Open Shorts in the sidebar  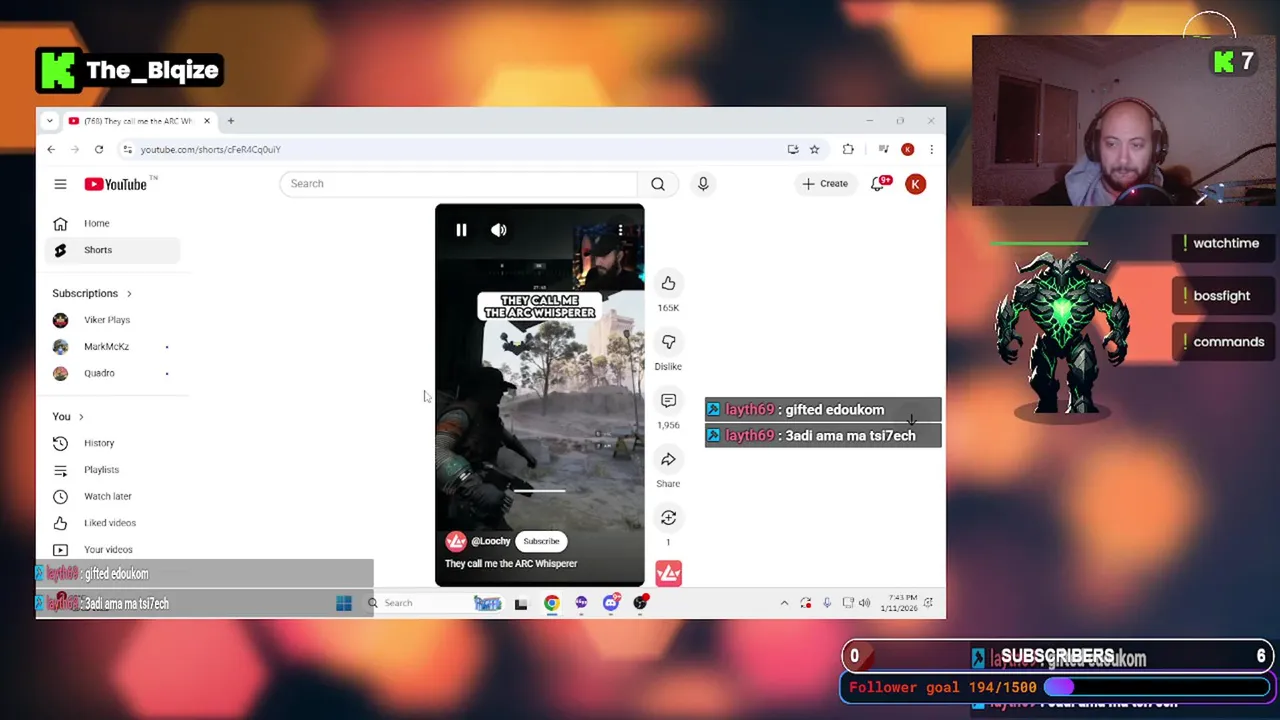(x=112, y=250)
